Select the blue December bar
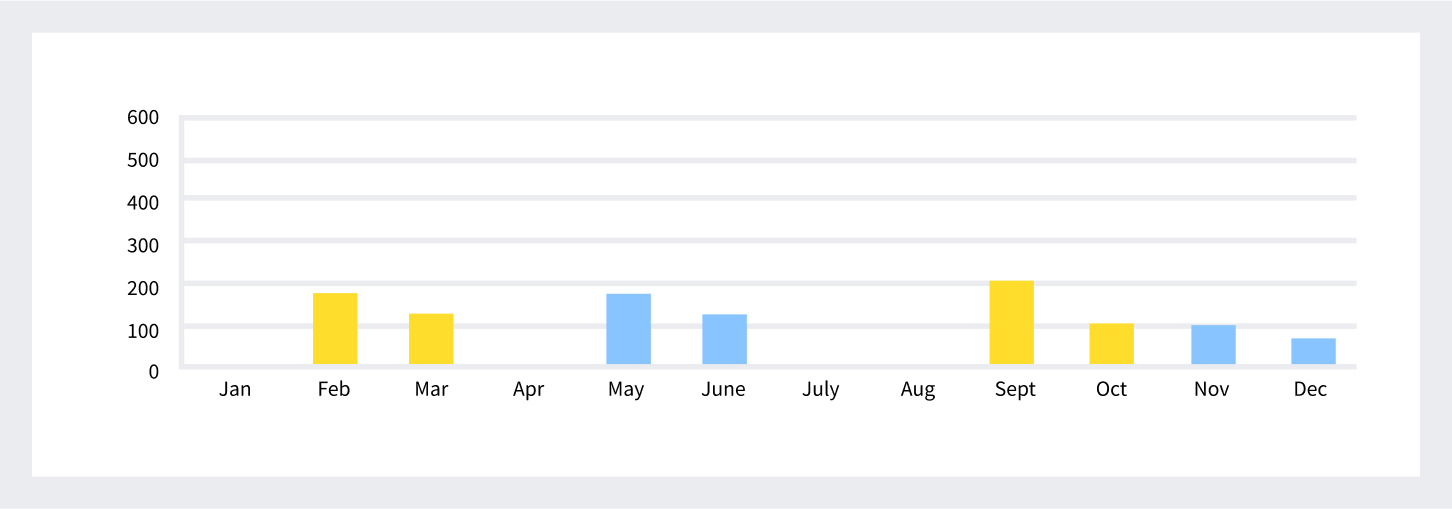Screen dimensions: 1452x509 coord(1313,351)
